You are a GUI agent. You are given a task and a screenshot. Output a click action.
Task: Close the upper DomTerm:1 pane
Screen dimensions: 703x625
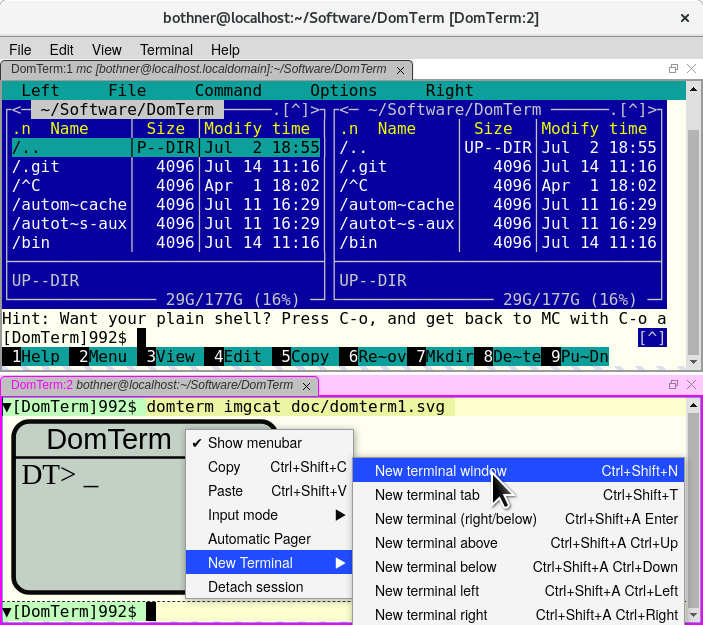pos(691,69)
